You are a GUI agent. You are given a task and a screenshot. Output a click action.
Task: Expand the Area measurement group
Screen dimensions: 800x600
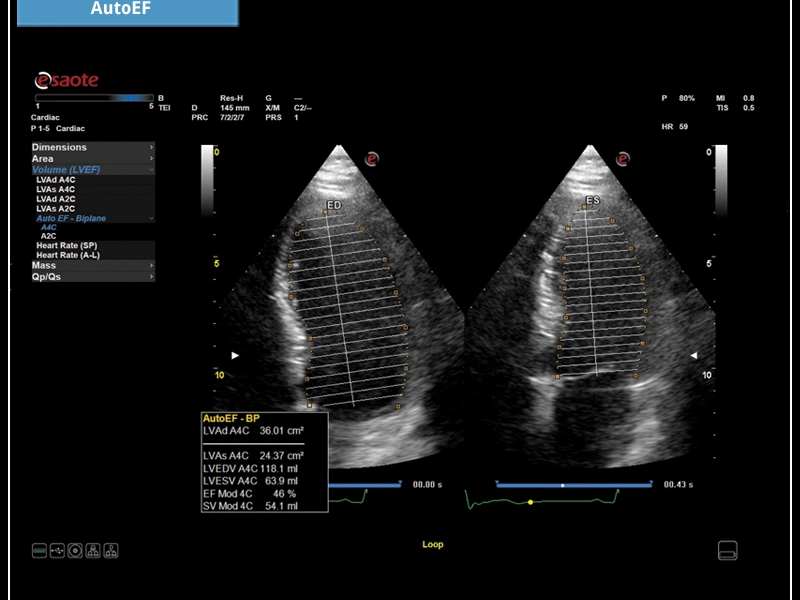tap(92, 159)
